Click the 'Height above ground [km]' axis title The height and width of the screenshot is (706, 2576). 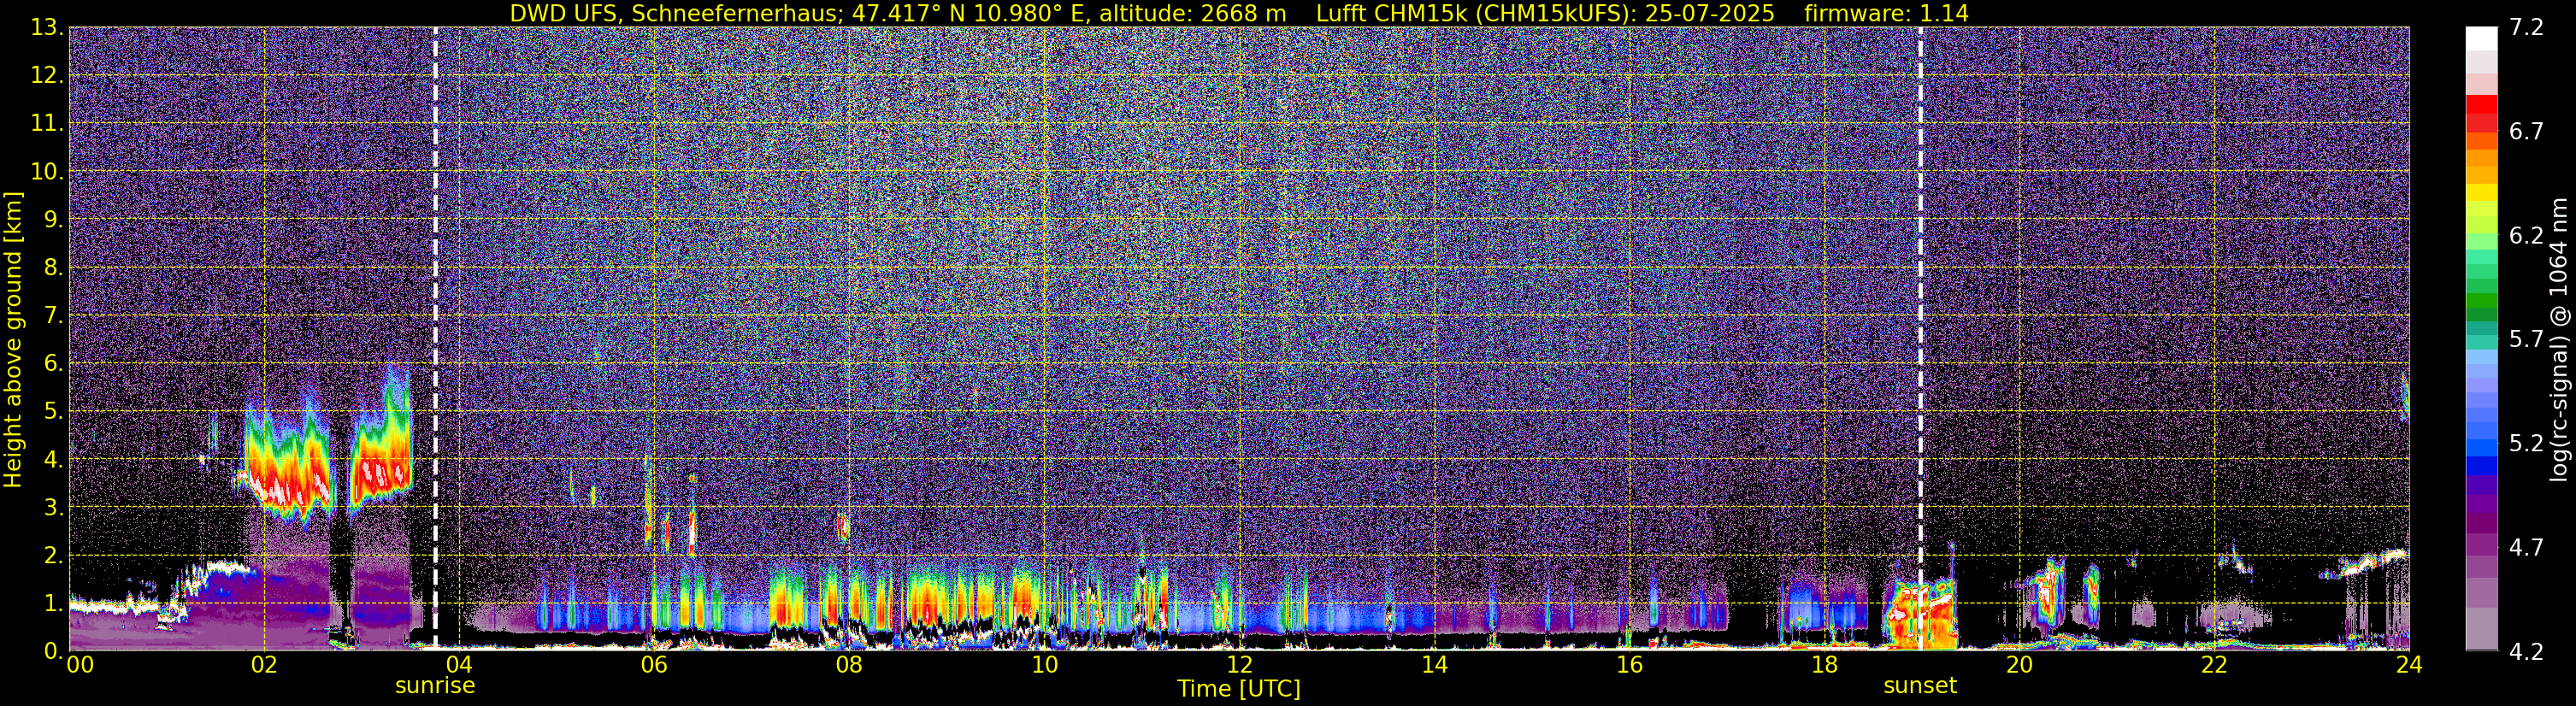(x=13, y=340)
